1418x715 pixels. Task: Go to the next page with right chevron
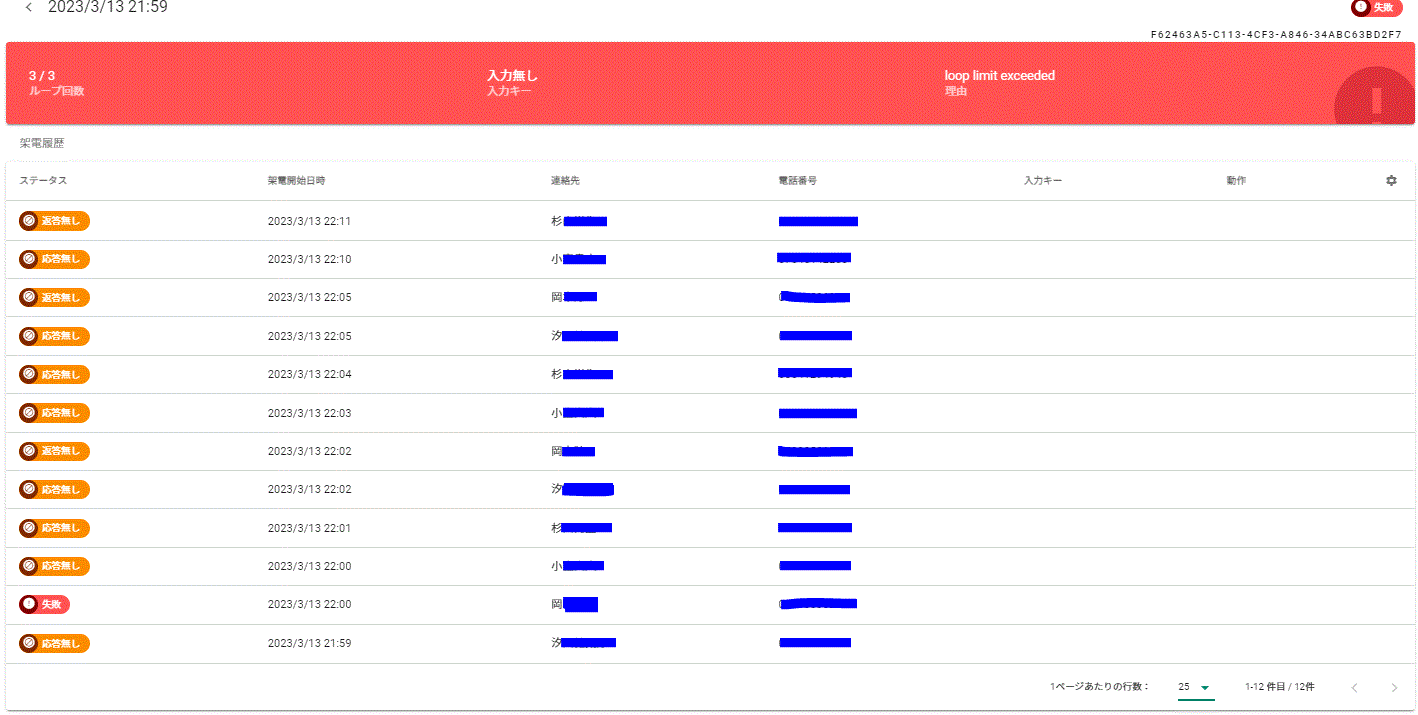point(1394,687)
